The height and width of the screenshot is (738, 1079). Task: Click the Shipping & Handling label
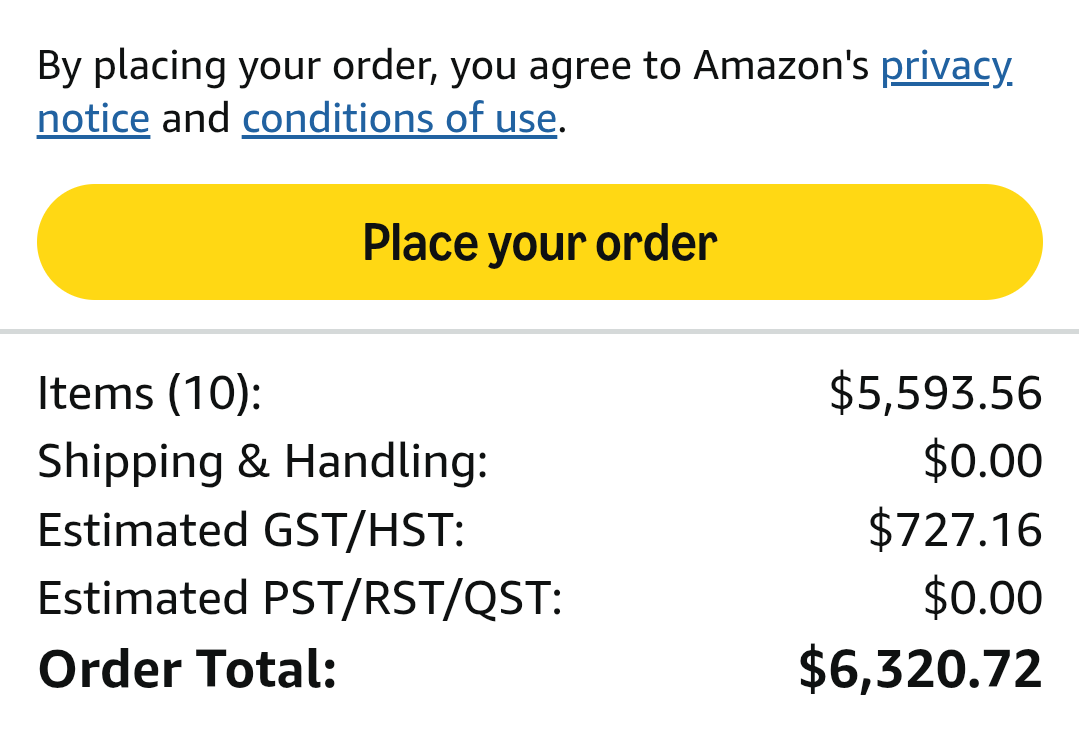(x=262, y=461)
